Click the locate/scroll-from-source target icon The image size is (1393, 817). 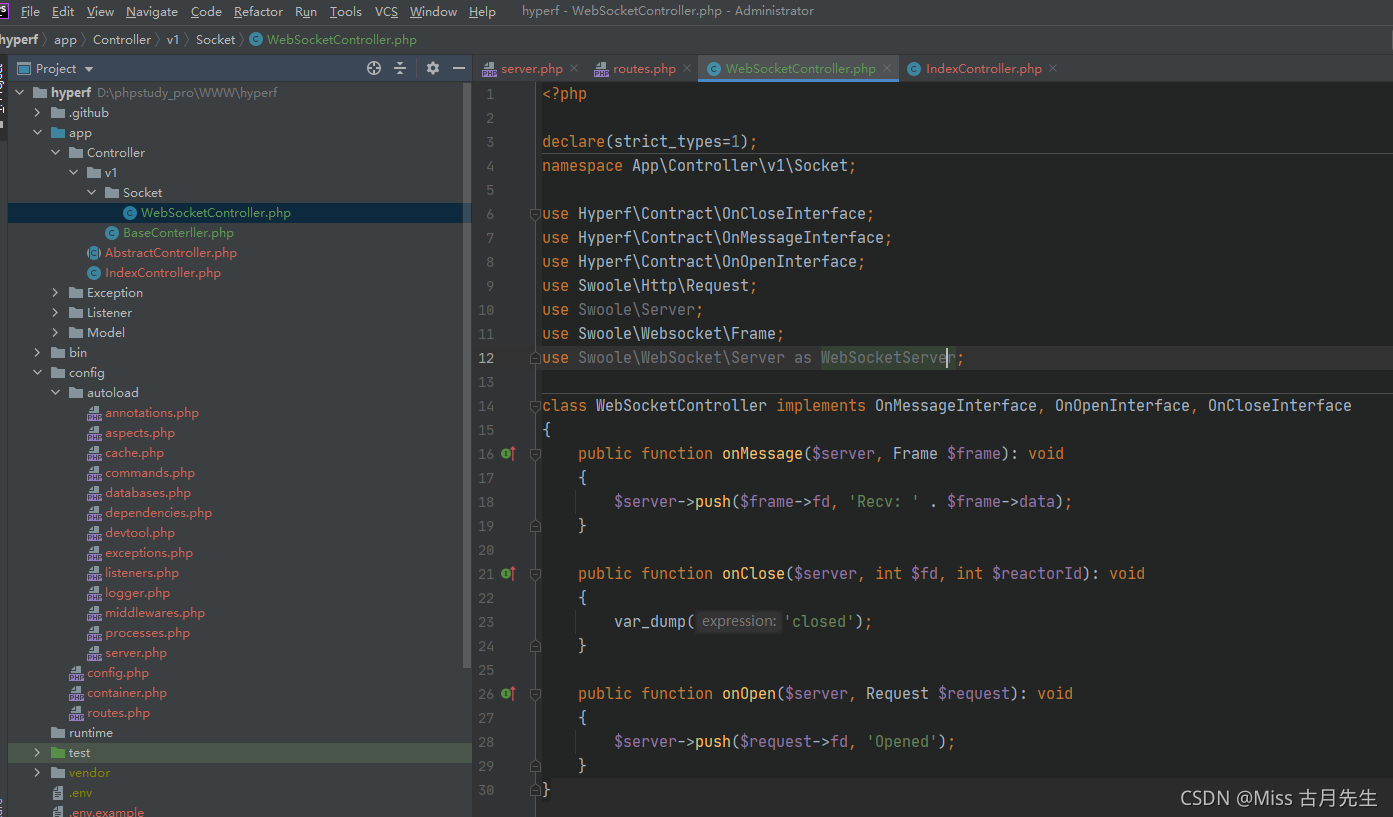(x=374, y=68)
